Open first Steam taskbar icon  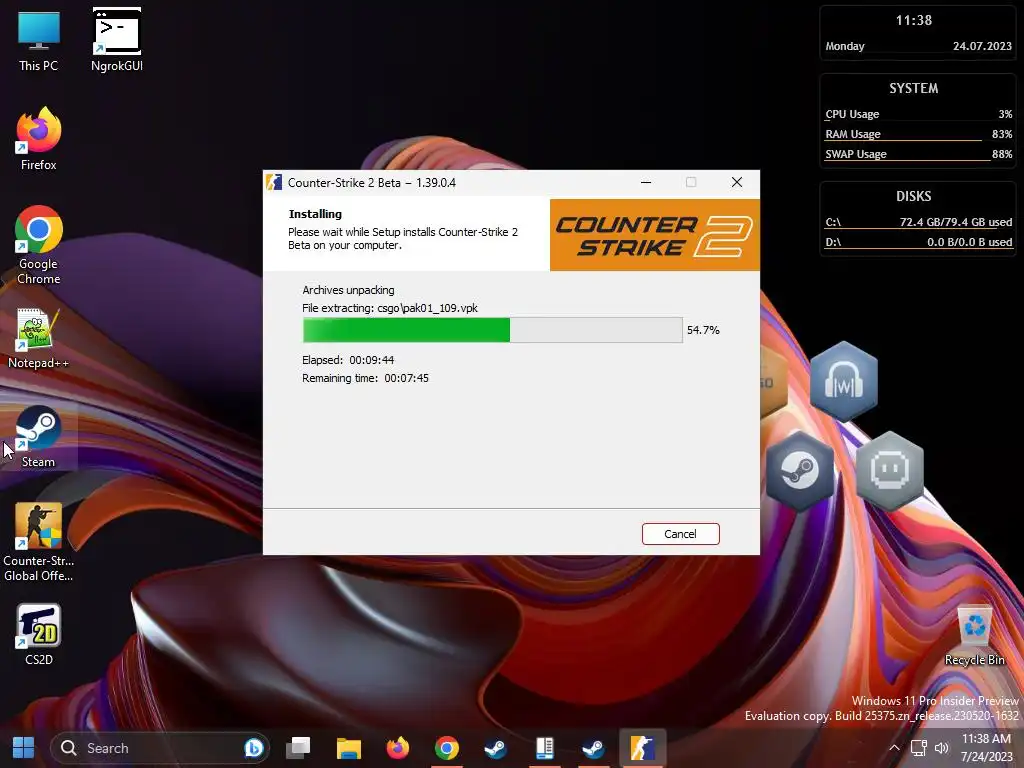click(496, 748)
